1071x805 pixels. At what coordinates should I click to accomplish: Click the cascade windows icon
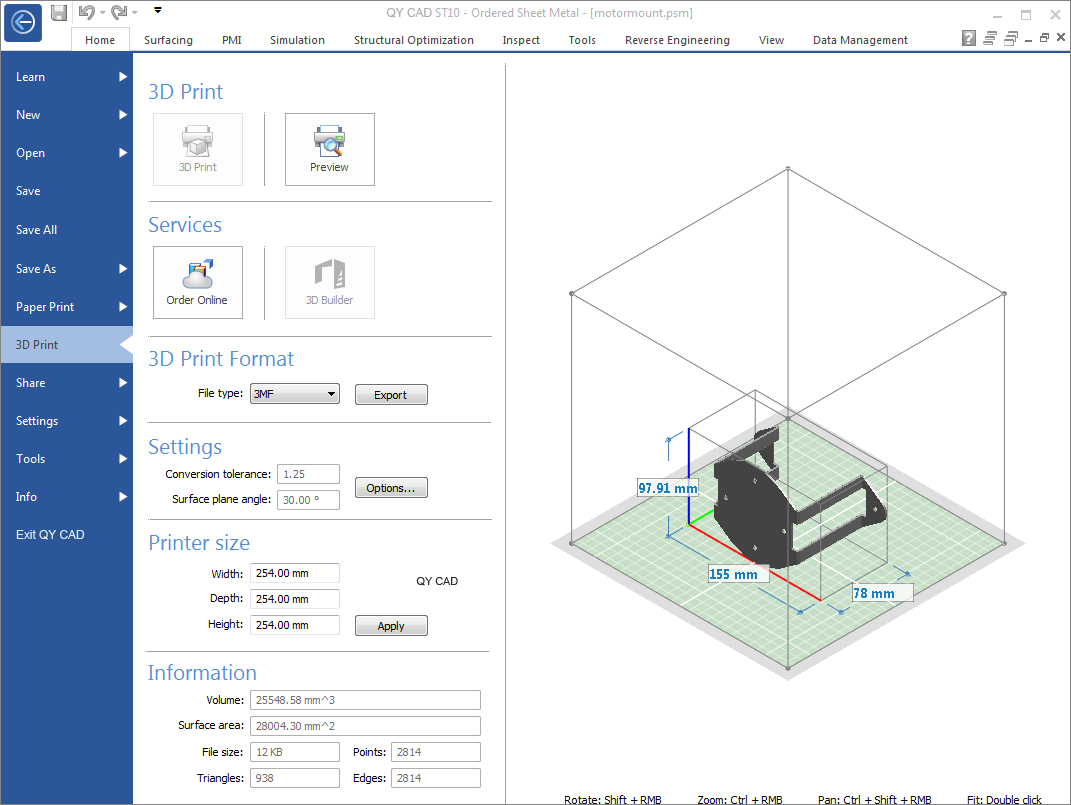[x=1011, y=39]
